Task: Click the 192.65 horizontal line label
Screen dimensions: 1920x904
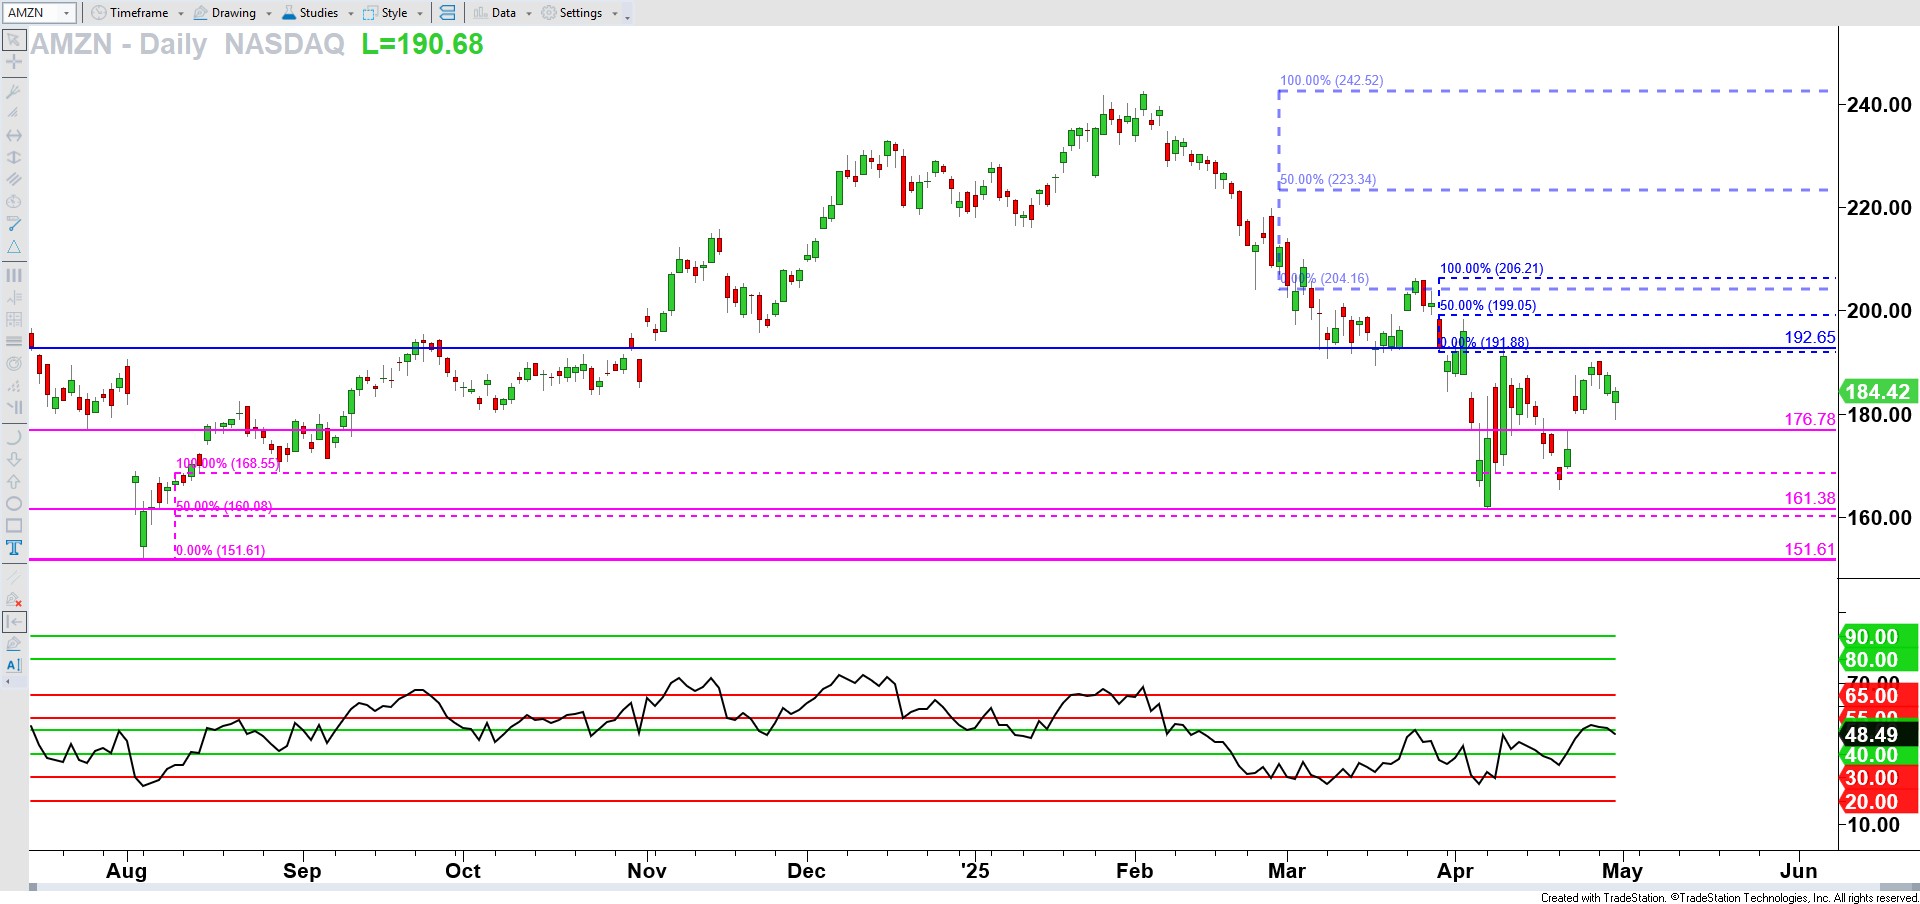Action: point(1810,337)
